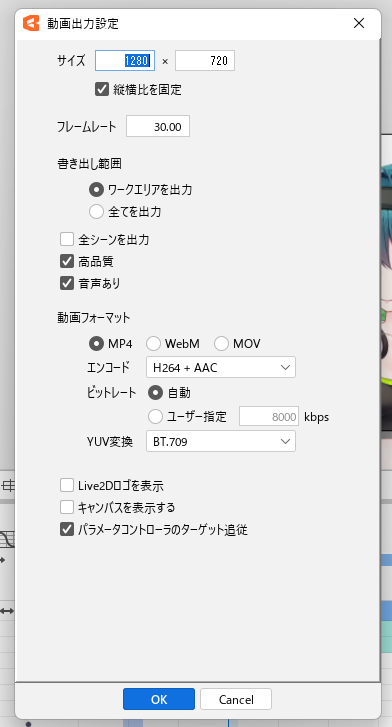Enable the キャンバスを表示する checkbox
Viewport: 392px width, 727px height.
point(67,507)
